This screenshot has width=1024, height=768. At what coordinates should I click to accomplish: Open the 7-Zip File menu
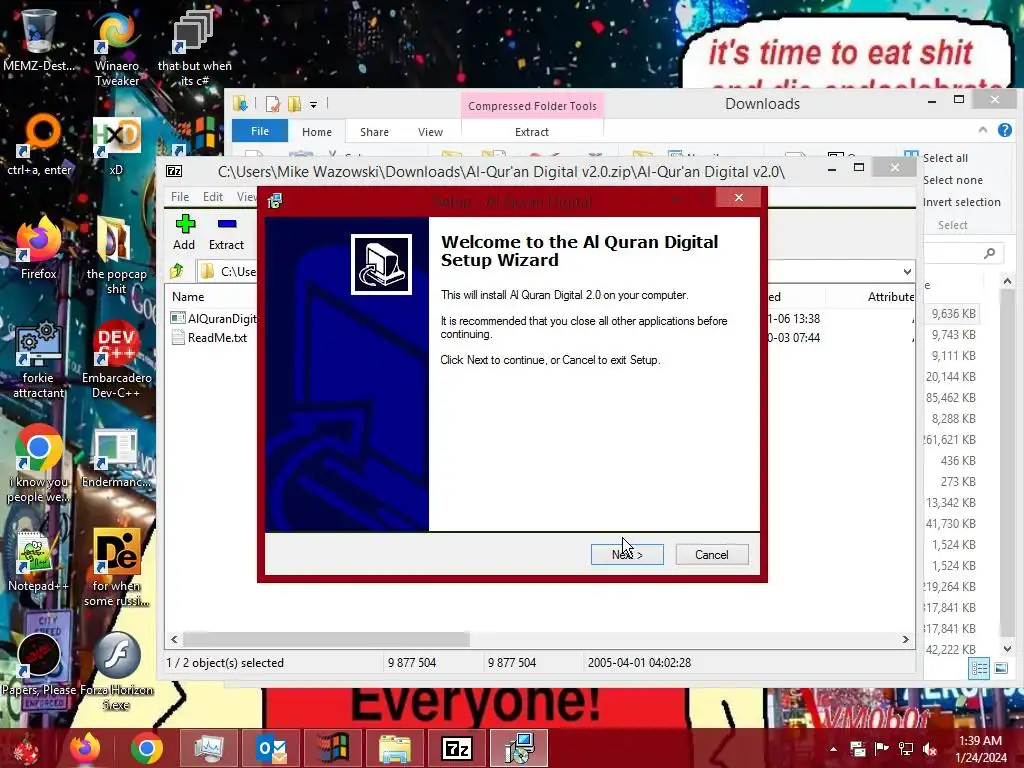tap(180, 197)
